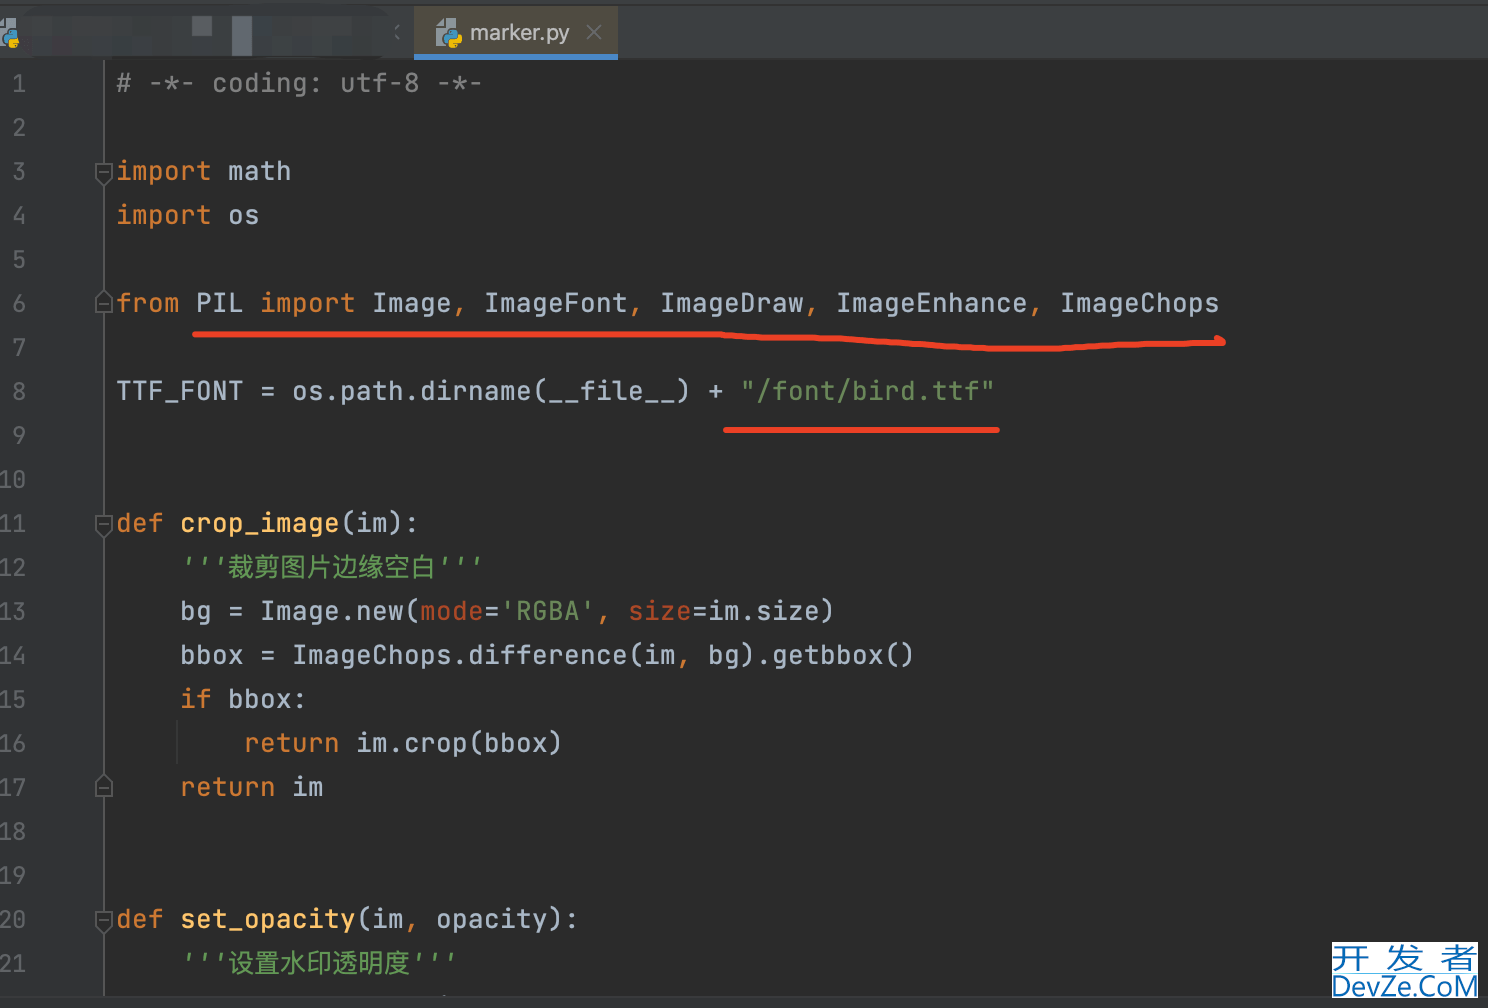Collapse the set_opacity function fold marker
The width and height of the screenshot is (1488, 1008).
click(x=103, y=920)
